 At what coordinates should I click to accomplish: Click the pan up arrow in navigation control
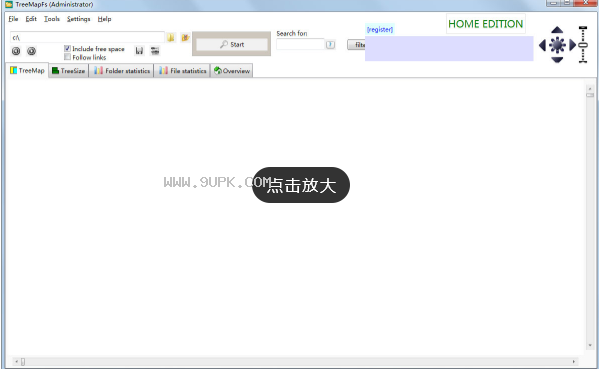tap(557, 30)
